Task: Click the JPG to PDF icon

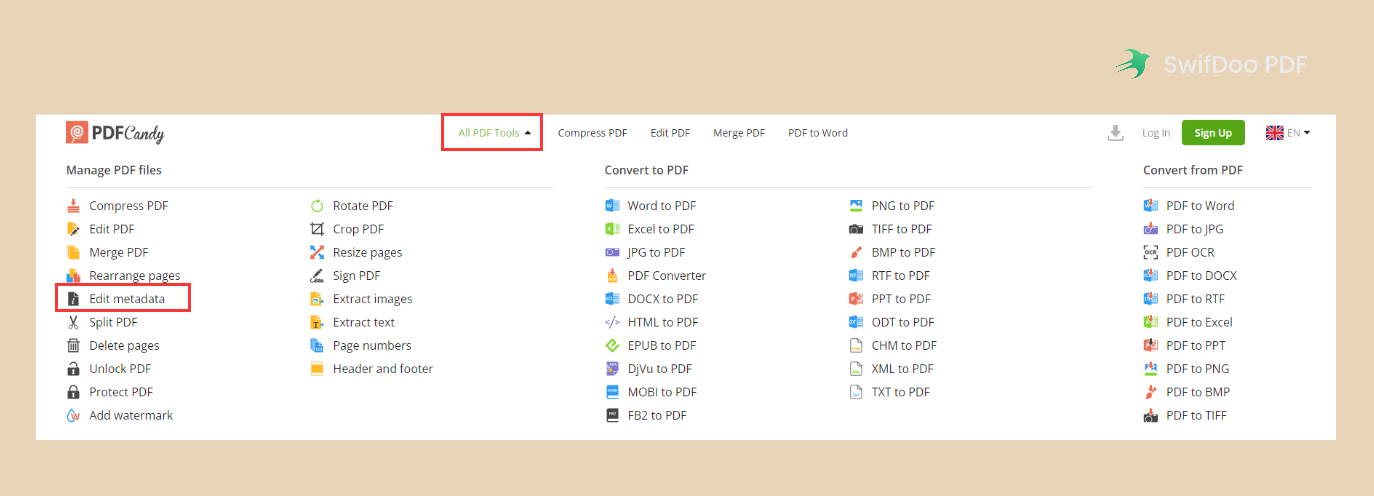Action: 612,252
